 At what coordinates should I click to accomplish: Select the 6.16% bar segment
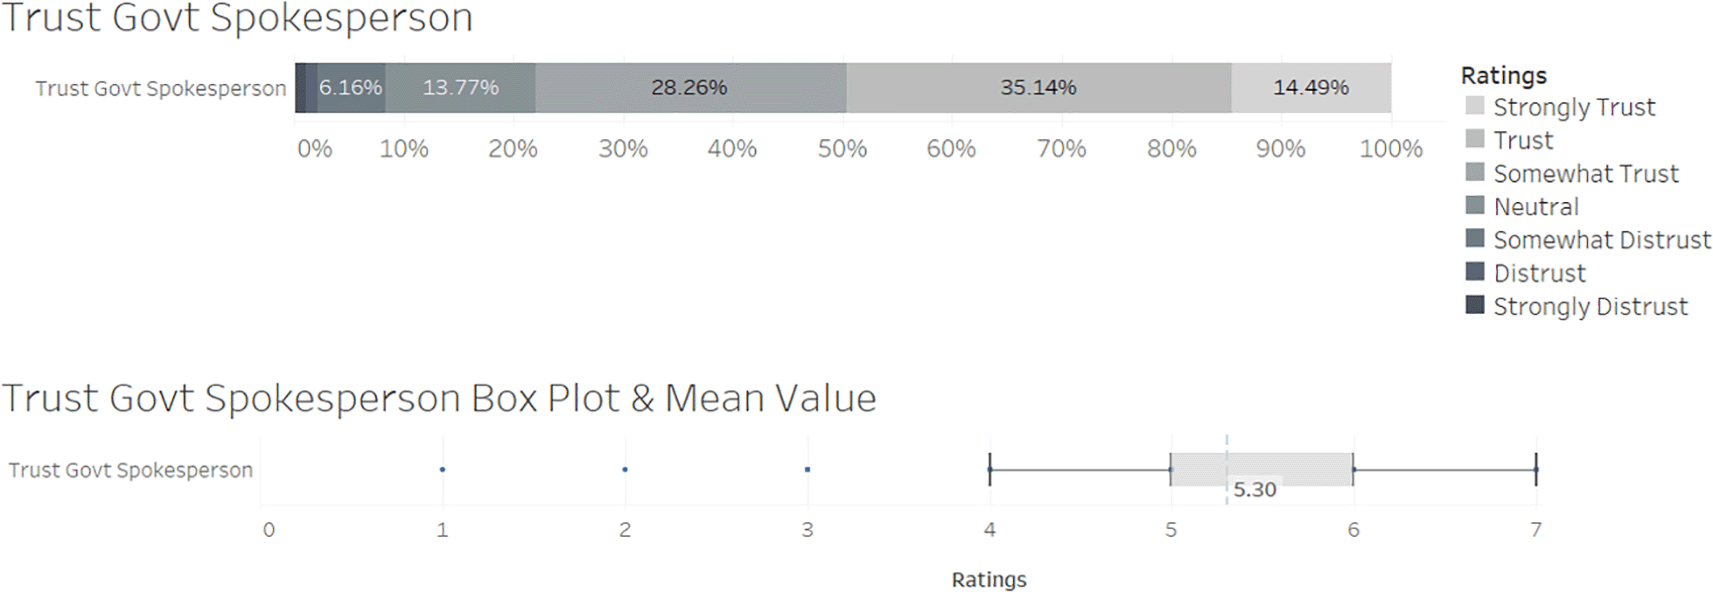pos(351,88)
